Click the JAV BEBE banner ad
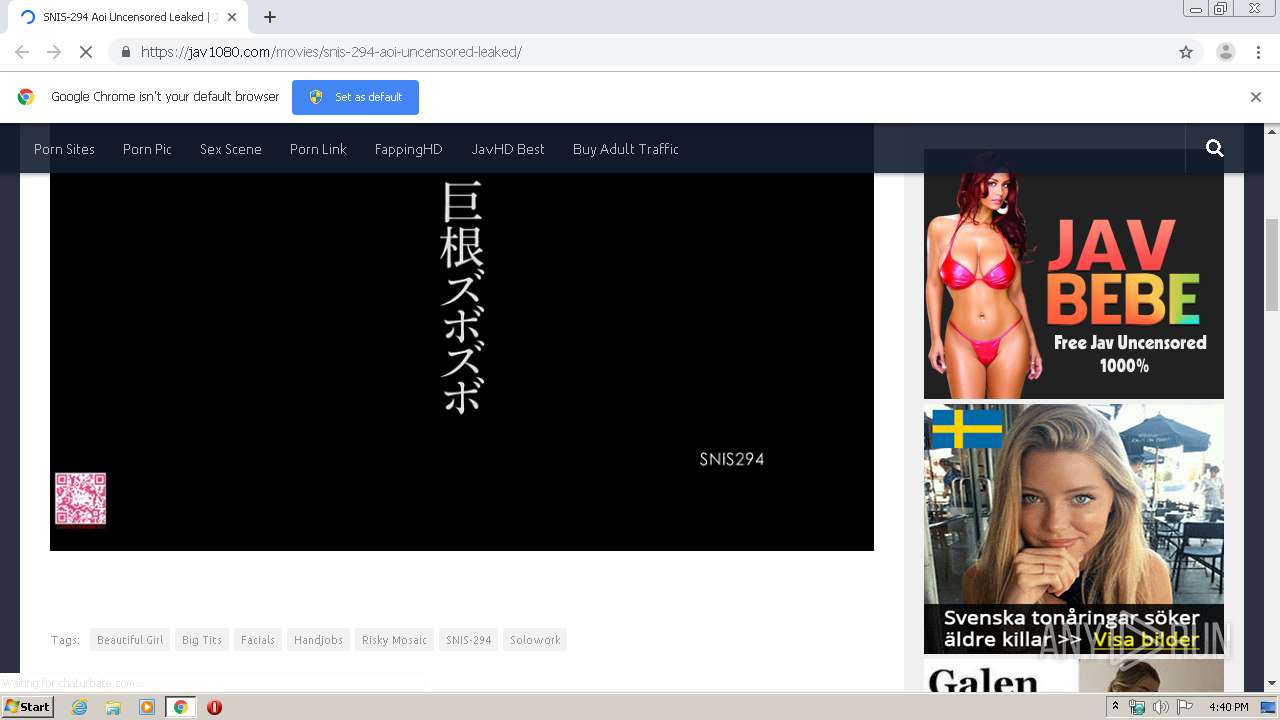 (x=1074, y=274)
